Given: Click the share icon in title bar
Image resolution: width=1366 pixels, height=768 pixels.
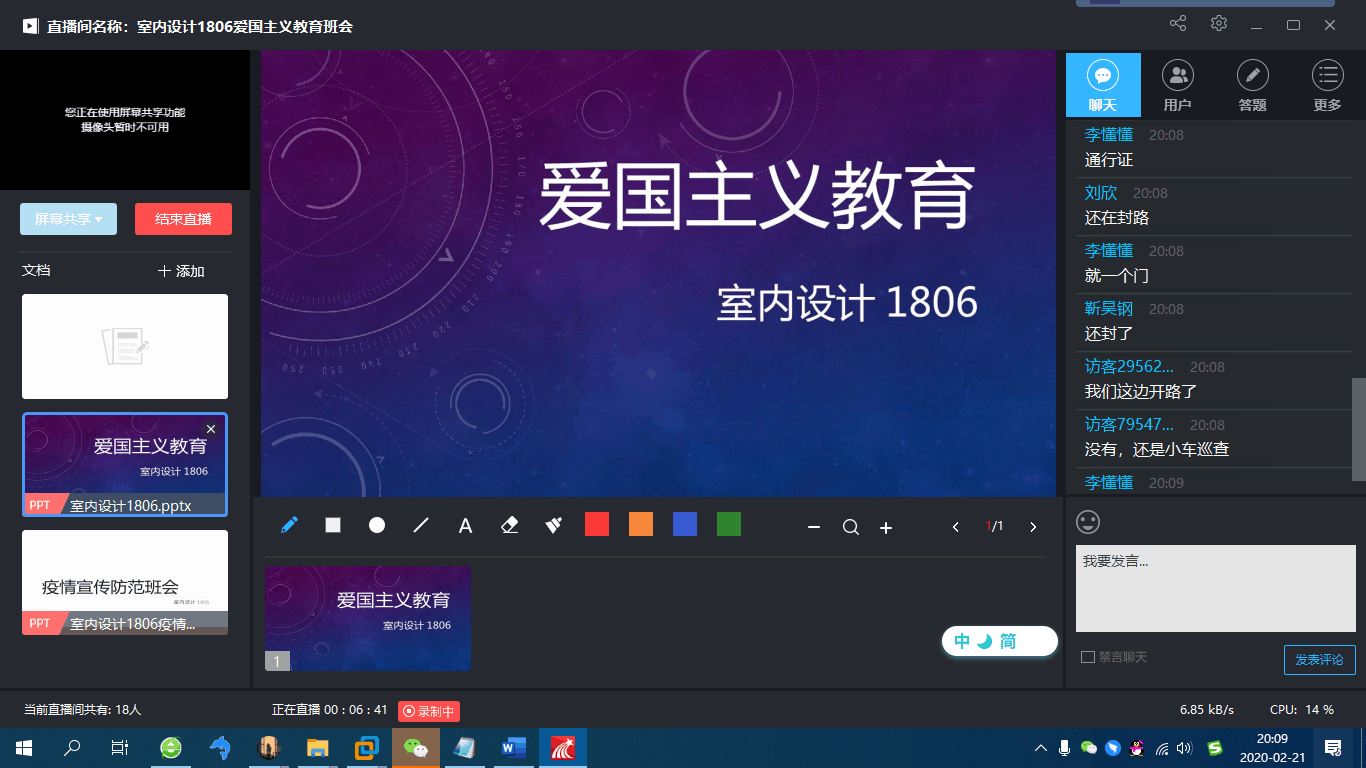Looking at the screenshot, I should [x=1178, y=24].
